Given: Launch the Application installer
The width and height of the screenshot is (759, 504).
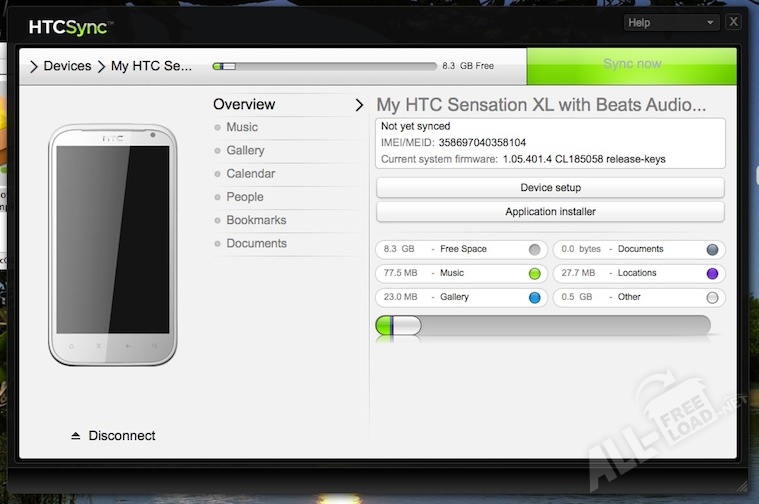Looking at the screenshot, I should [550, 212].
